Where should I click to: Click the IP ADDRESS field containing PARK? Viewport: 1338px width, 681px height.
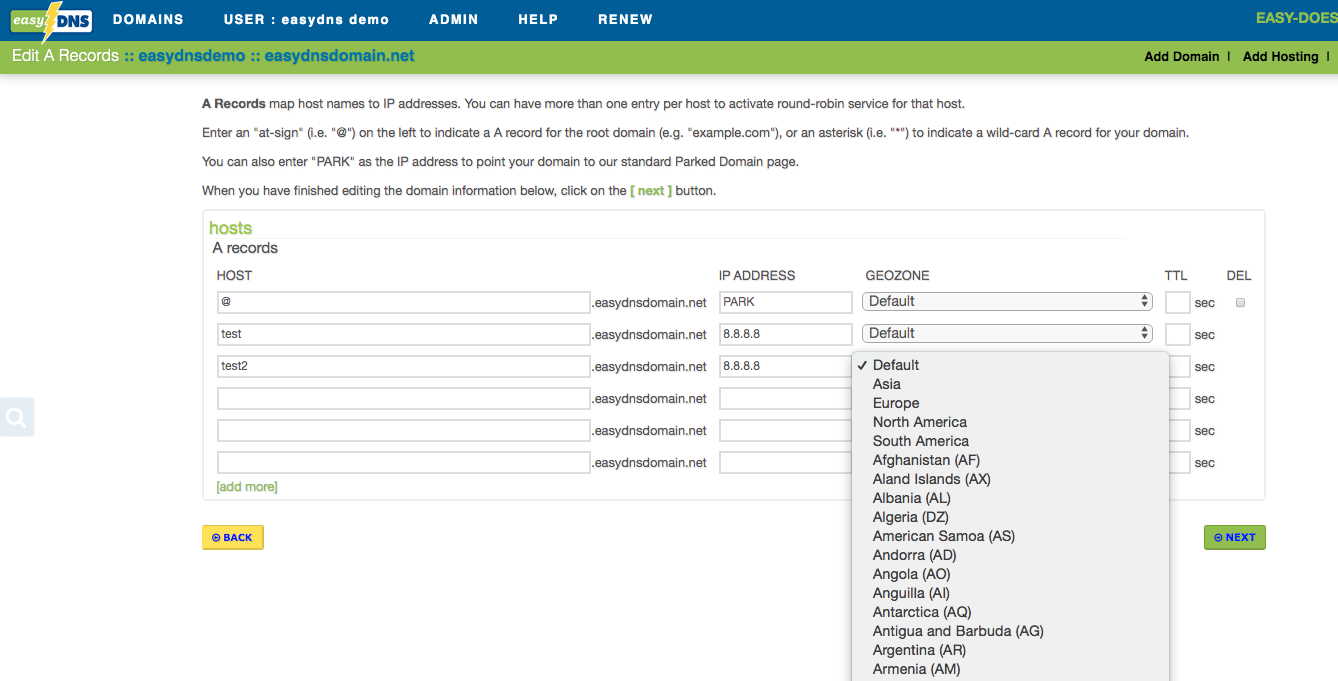click(785, 301)
